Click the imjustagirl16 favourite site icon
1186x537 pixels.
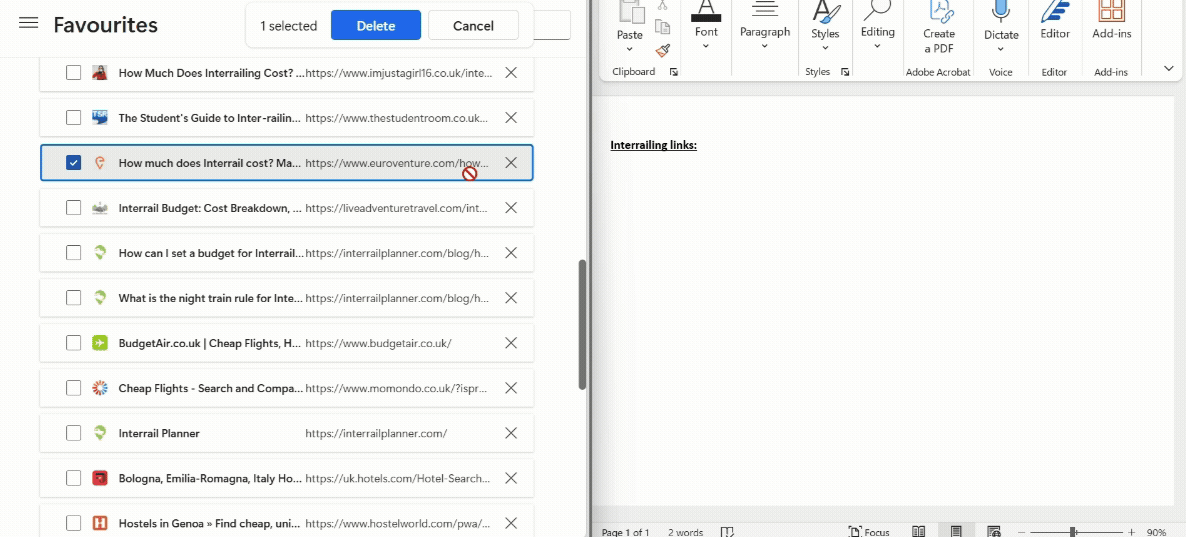tap(100, 73)
